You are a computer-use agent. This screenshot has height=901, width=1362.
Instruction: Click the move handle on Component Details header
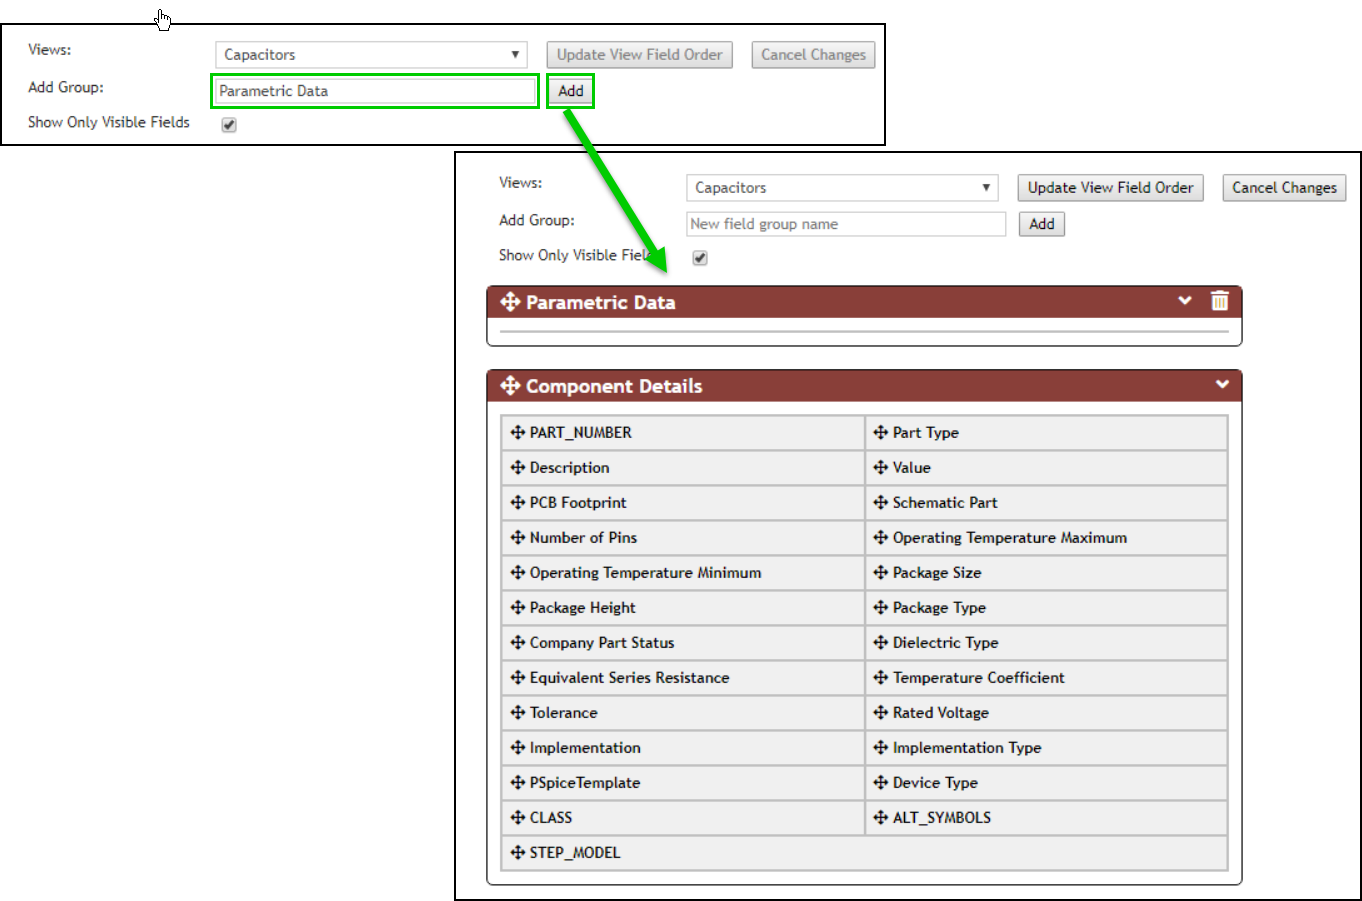(x=512, y=384)
